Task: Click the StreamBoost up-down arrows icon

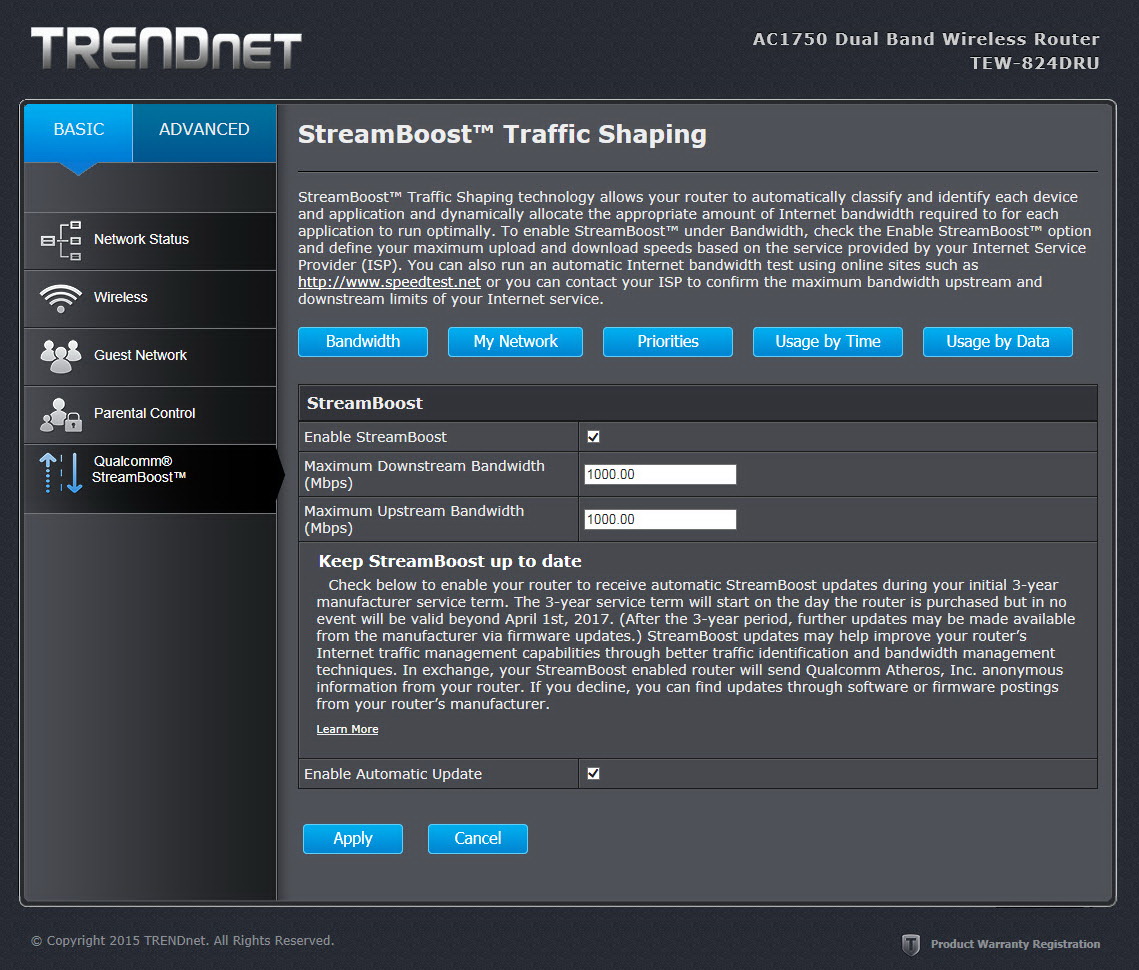Action: pos(61,472)
